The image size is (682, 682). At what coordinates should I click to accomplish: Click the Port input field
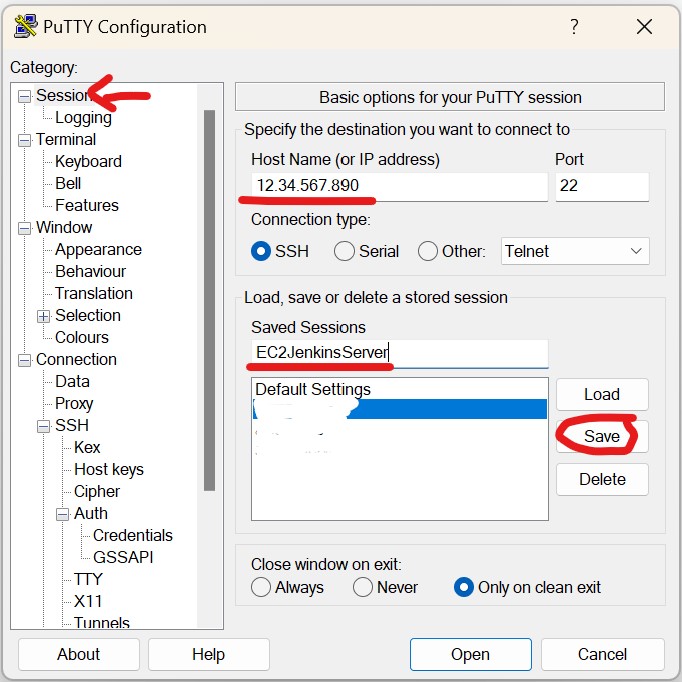pos(602,186)
